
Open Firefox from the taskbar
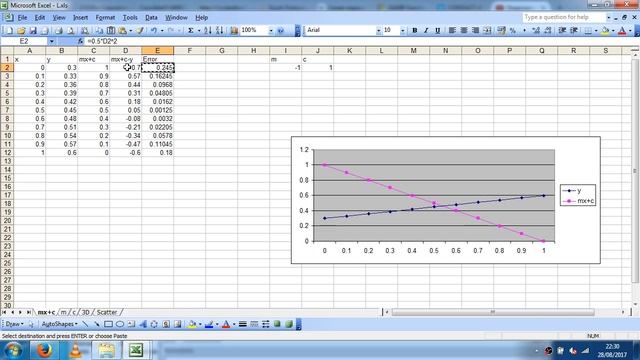(x=44, y=350)
